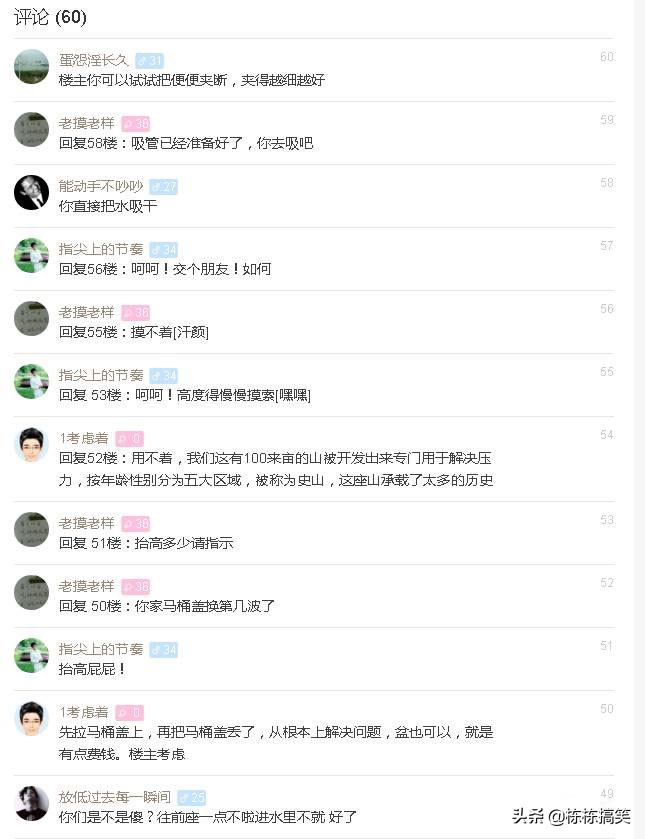Click the 评论 (60) comment count header
Screen dimensions: 645x839
[48, 18]
